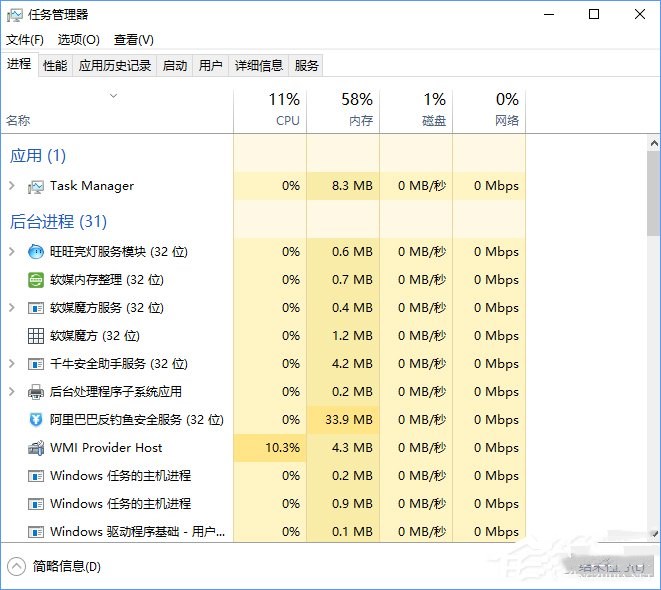Click the 1.2 MB memory value

point(352,336)
